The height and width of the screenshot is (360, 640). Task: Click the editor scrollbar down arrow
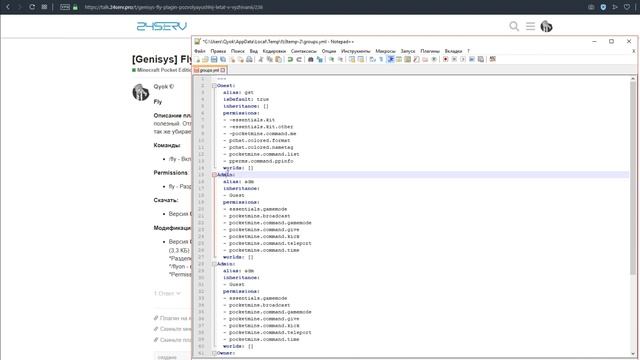pos(633,354)
